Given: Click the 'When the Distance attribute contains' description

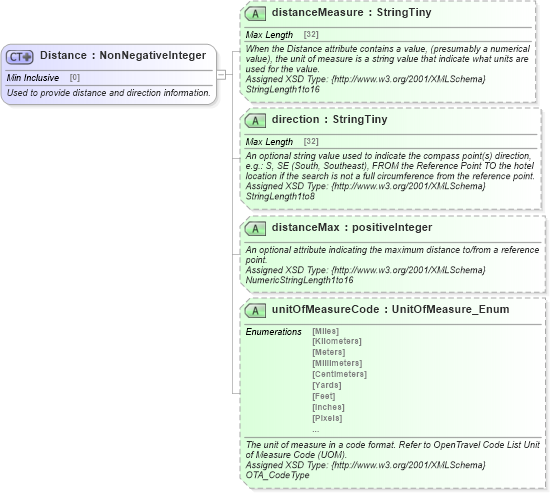Looking at the screenshot, I should (x=387, y=59).
